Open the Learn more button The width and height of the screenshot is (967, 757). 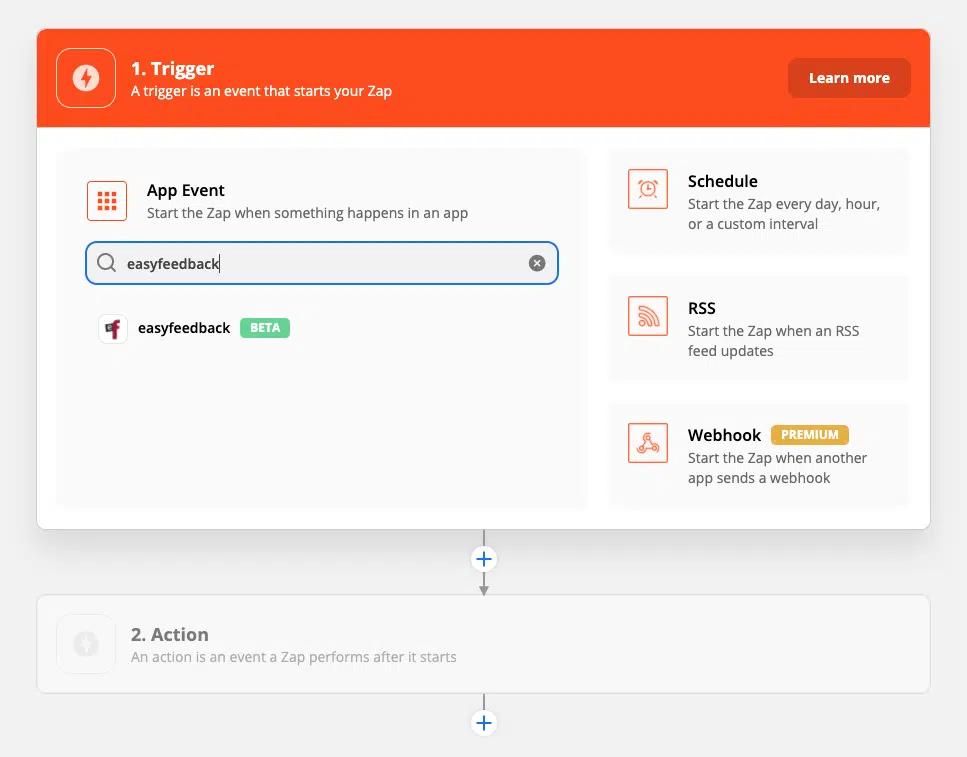849,78
